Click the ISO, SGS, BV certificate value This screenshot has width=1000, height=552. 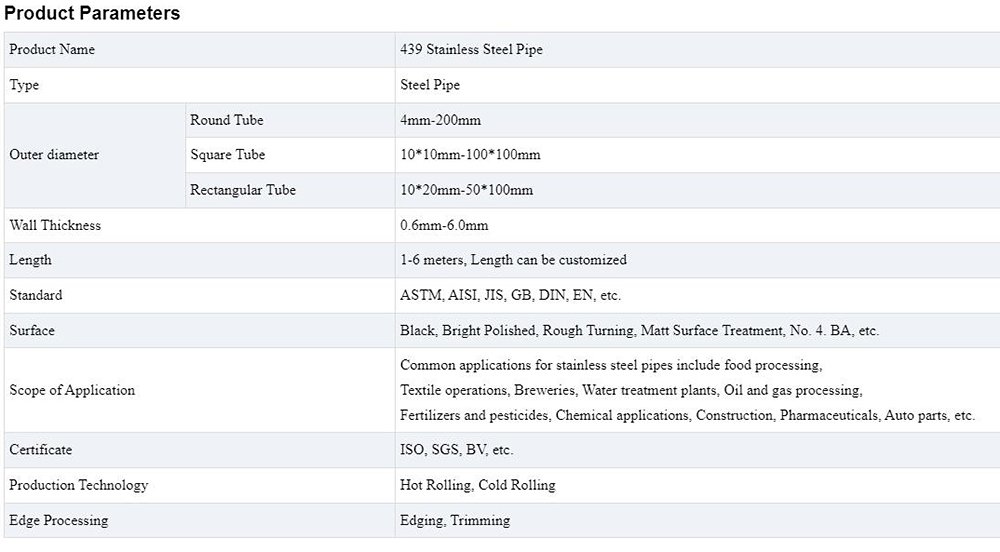pos(456,450)
